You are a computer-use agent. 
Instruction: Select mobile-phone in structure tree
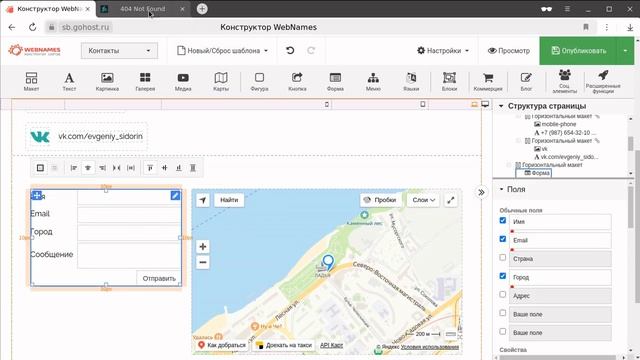pyautogui.click(x=555, y=124)
